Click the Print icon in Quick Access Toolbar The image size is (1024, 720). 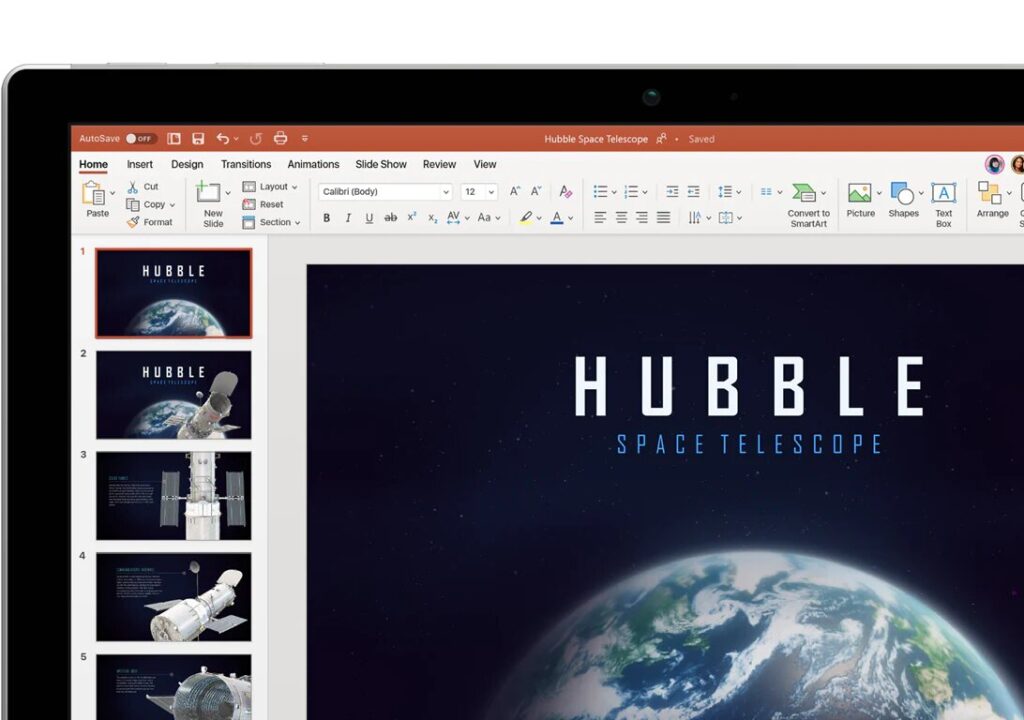[279, 138]
